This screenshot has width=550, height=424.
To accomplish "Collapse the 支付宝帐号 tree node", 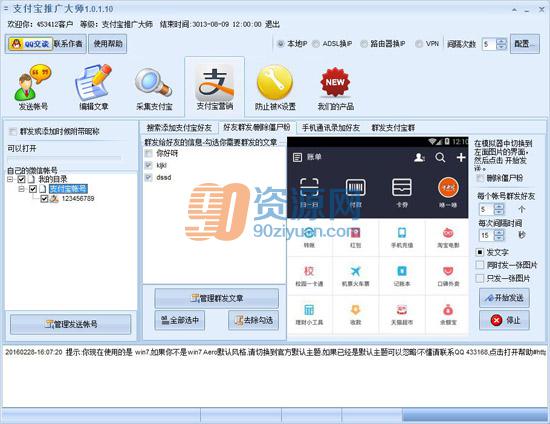I will click(21, 189).
